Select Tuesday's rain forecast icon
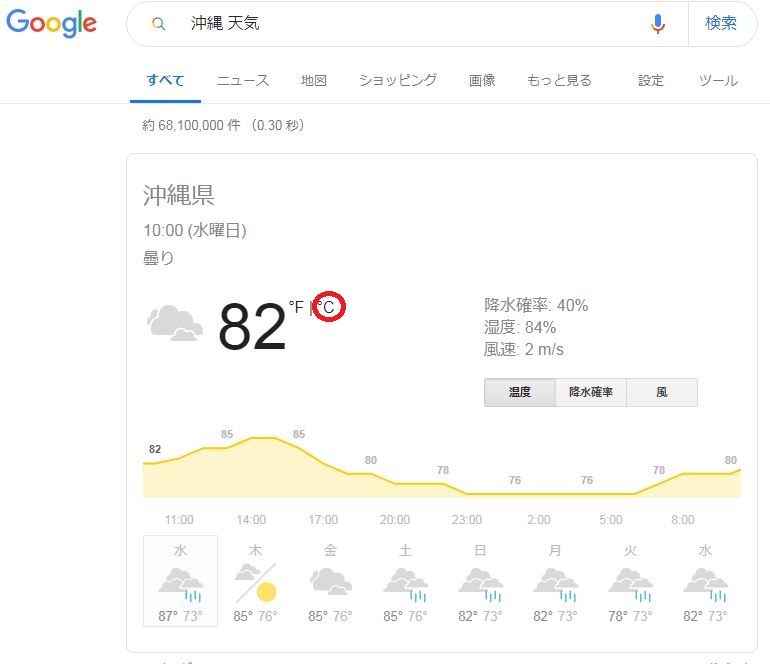 coord(630,582)
